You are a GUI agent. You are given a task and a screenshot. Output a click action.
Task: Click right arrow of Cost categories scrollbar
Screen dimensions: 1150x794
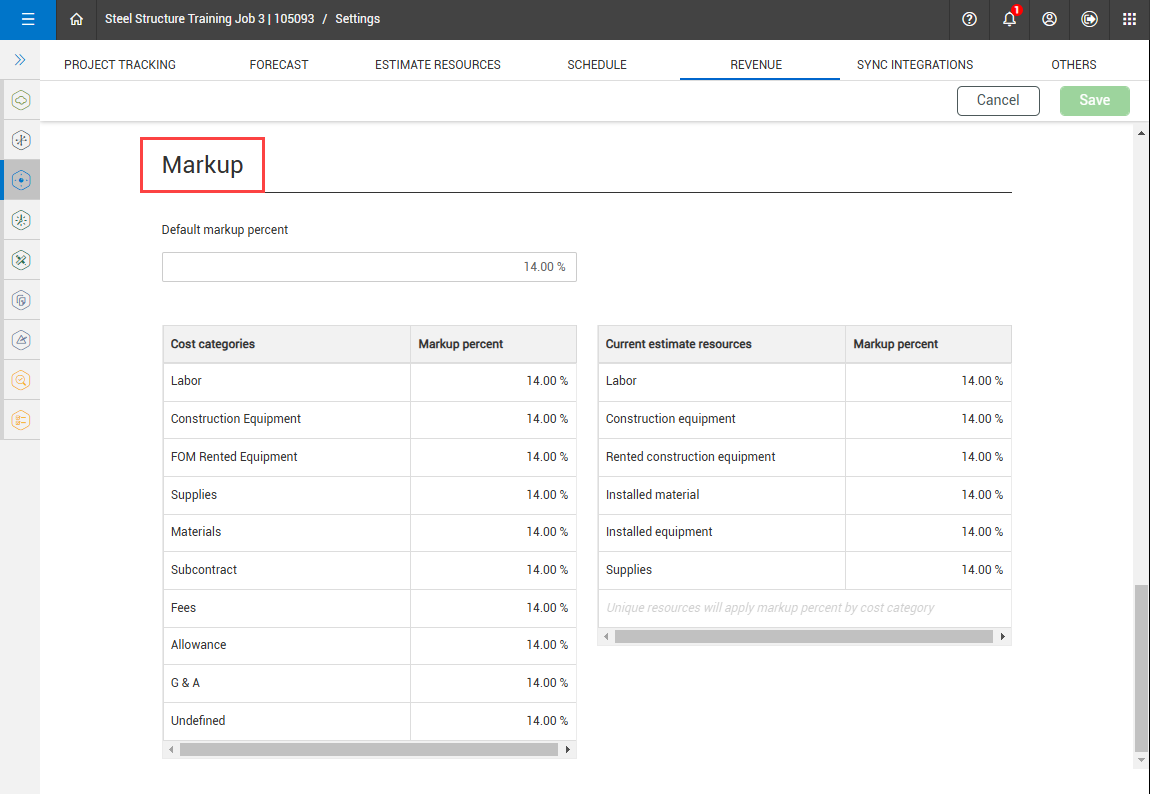(568, 749)
